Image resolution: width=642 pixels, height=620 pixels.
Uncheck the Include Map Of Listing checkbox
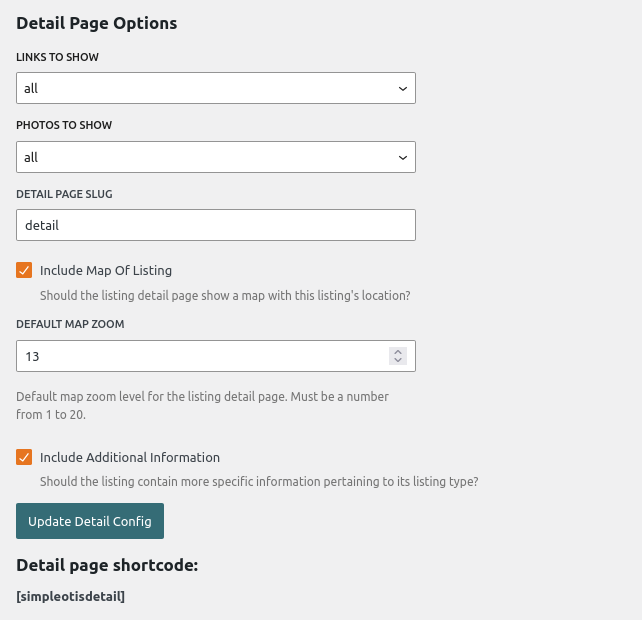click(24, 270)
